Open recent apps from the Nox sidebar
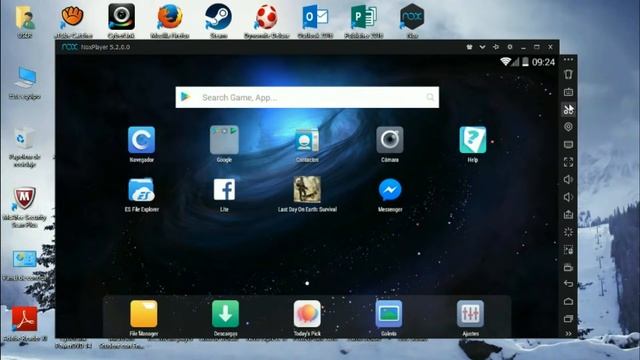The height and width of the screenshot is (360, 640). 568,318
